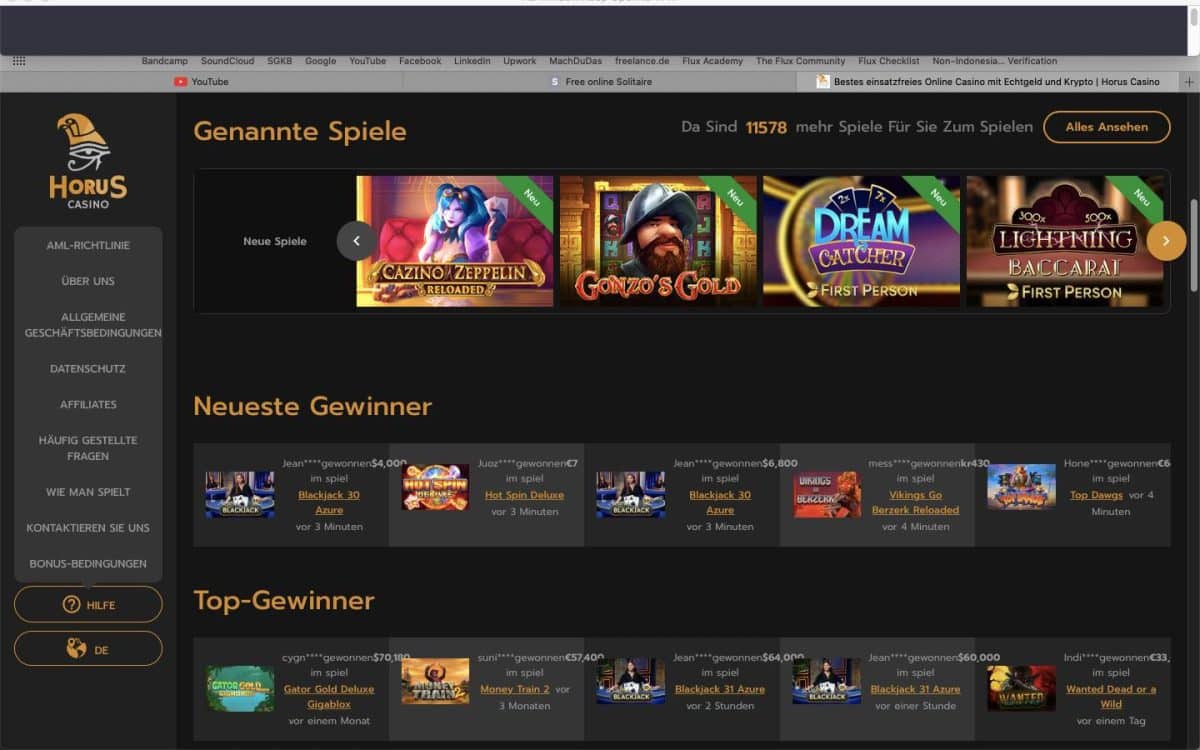Click Blackjack 31 Azure link won $64,000
Image resolution: width=1200 pixels, height=750 pixels.
click(720, 689)
